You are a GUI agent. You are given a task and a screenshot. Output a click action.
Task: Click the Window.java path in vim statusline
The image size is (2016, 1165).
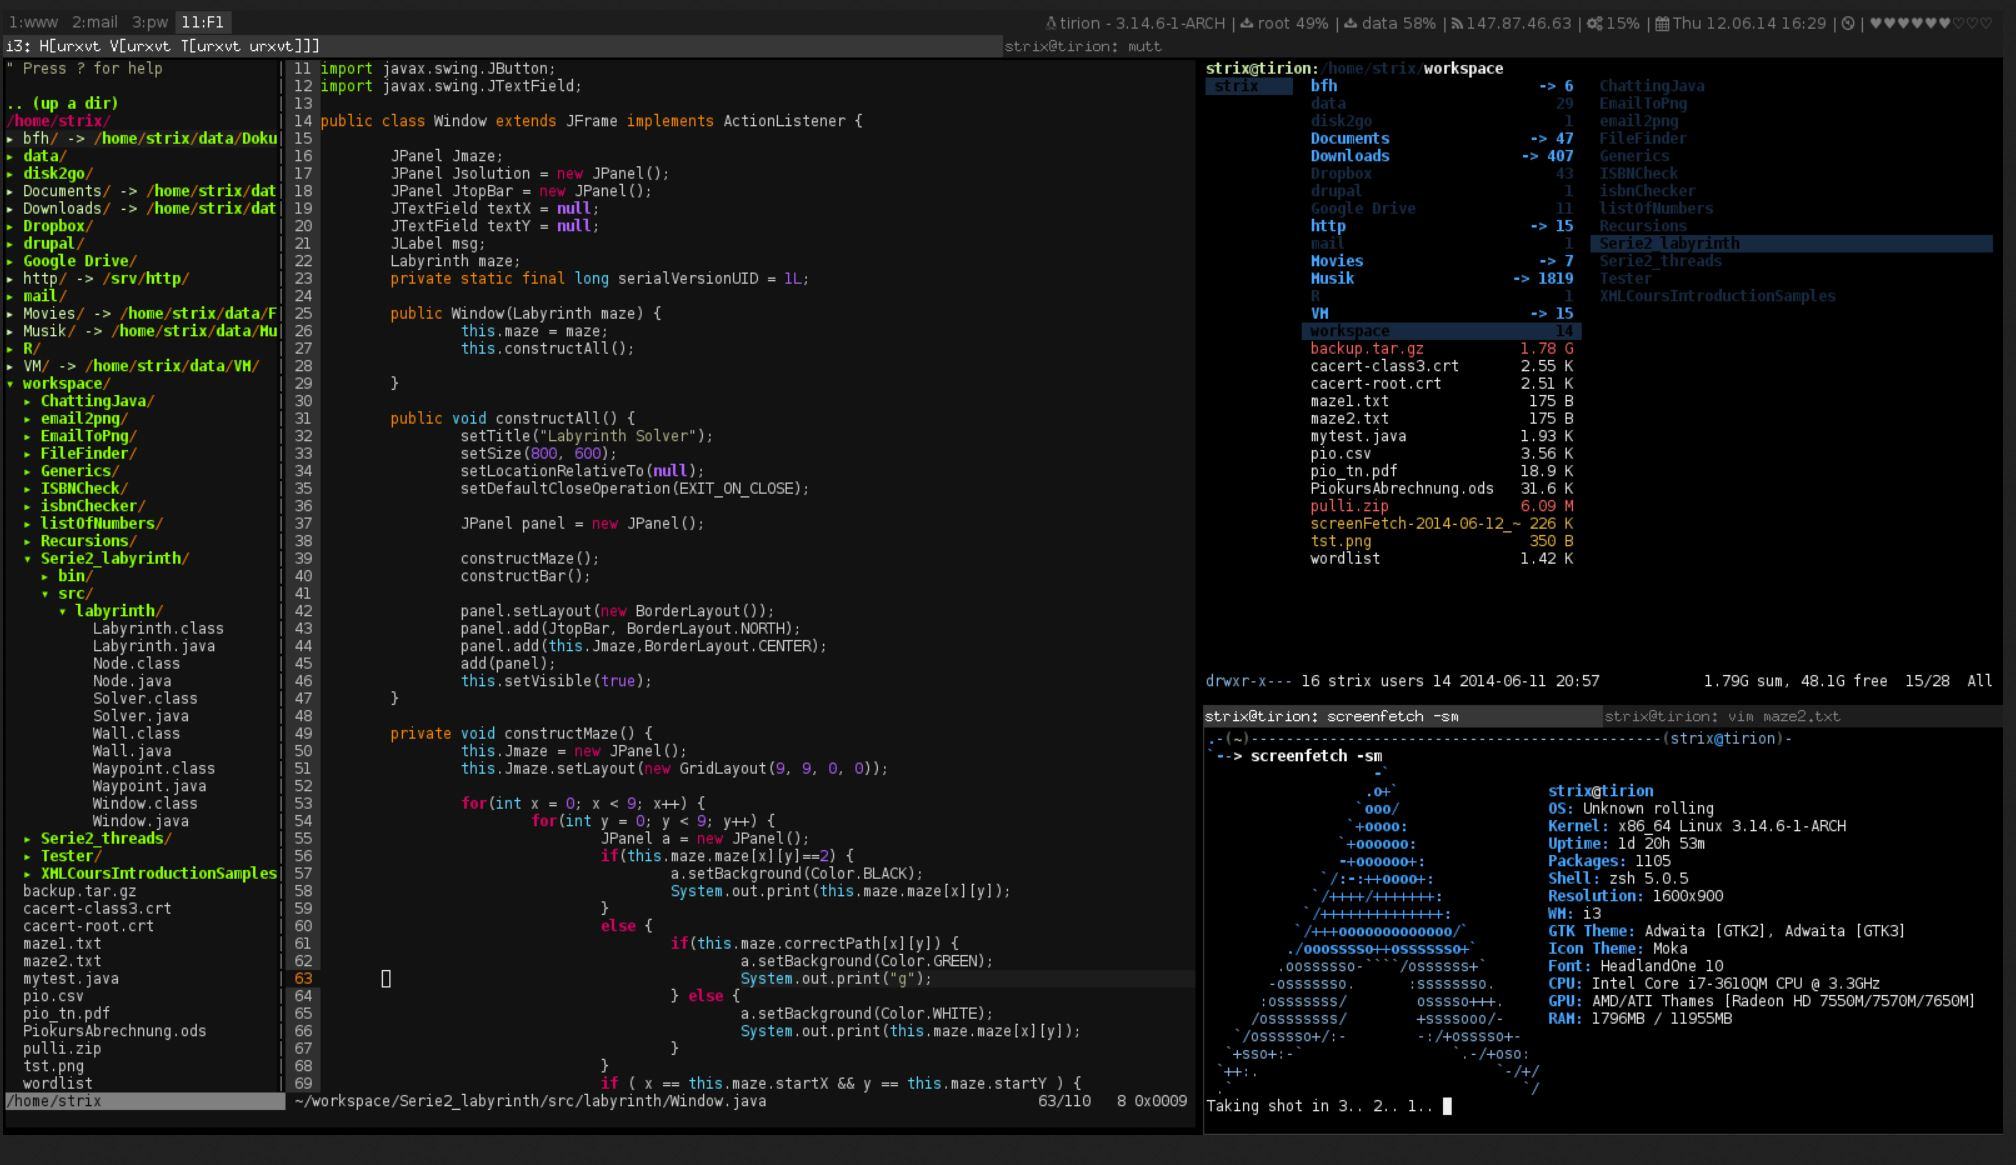(x=530, y=1101)
